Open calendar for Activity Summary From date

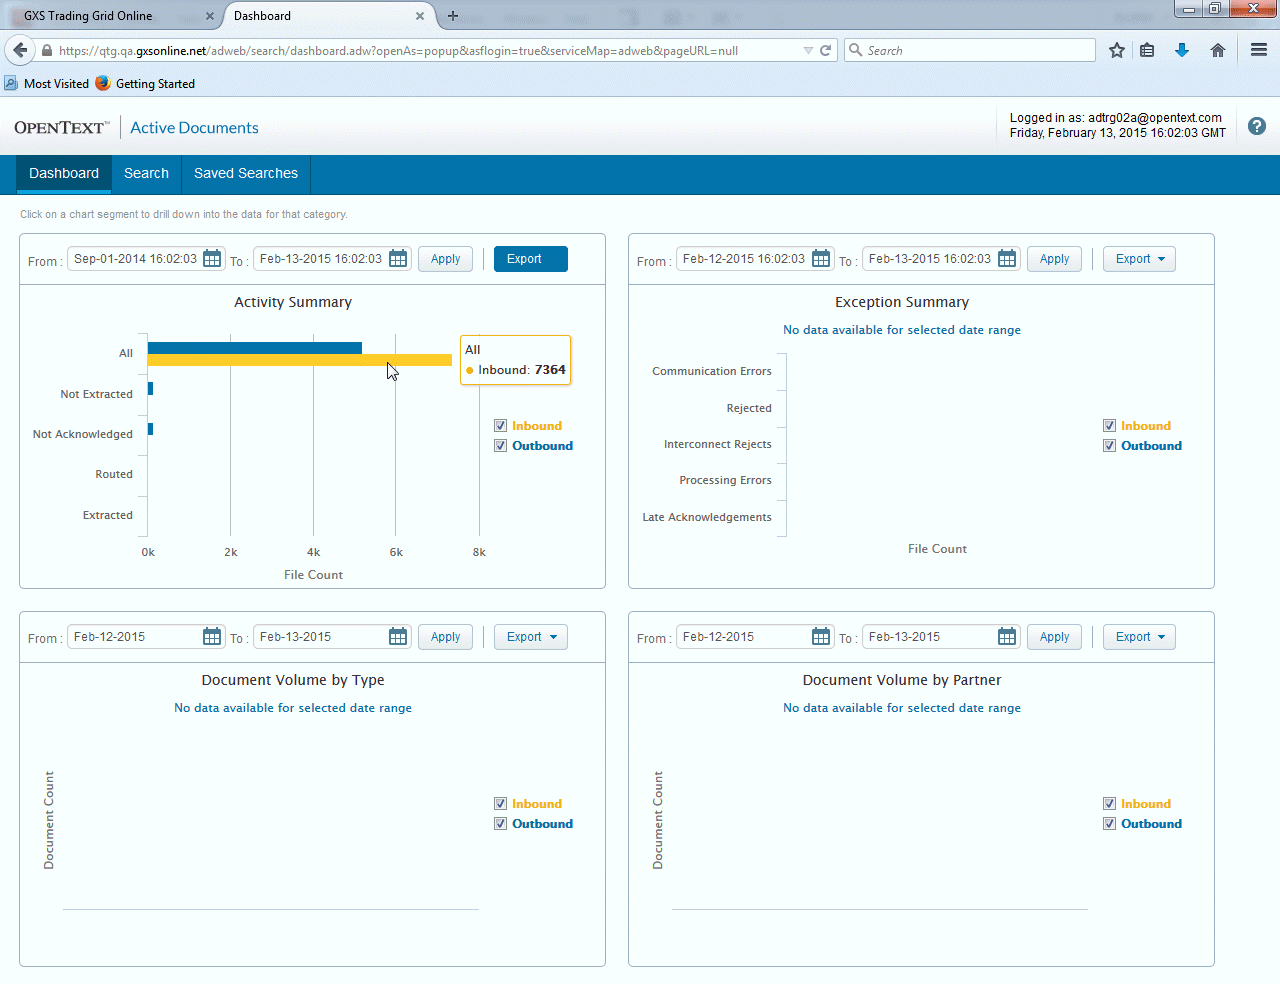coord(212,259)
